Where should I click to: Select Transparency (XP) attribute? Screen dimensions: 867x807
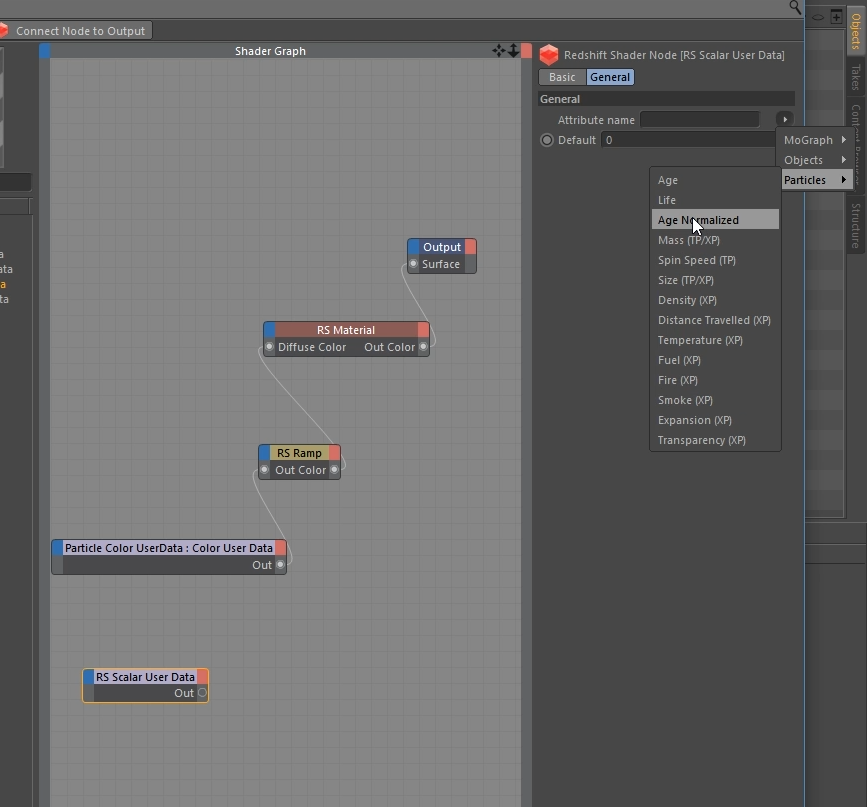pos(715,440)
